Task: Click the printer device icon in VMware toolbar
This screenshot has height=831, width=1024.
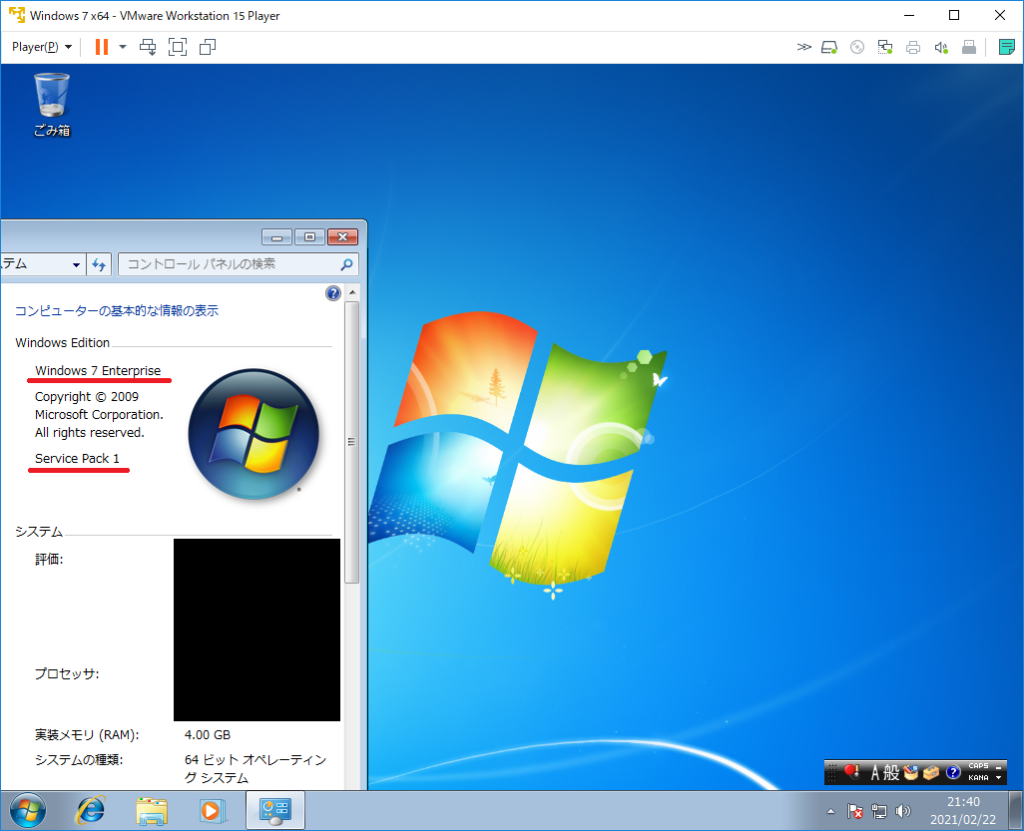Action: (x=913, y=47)
